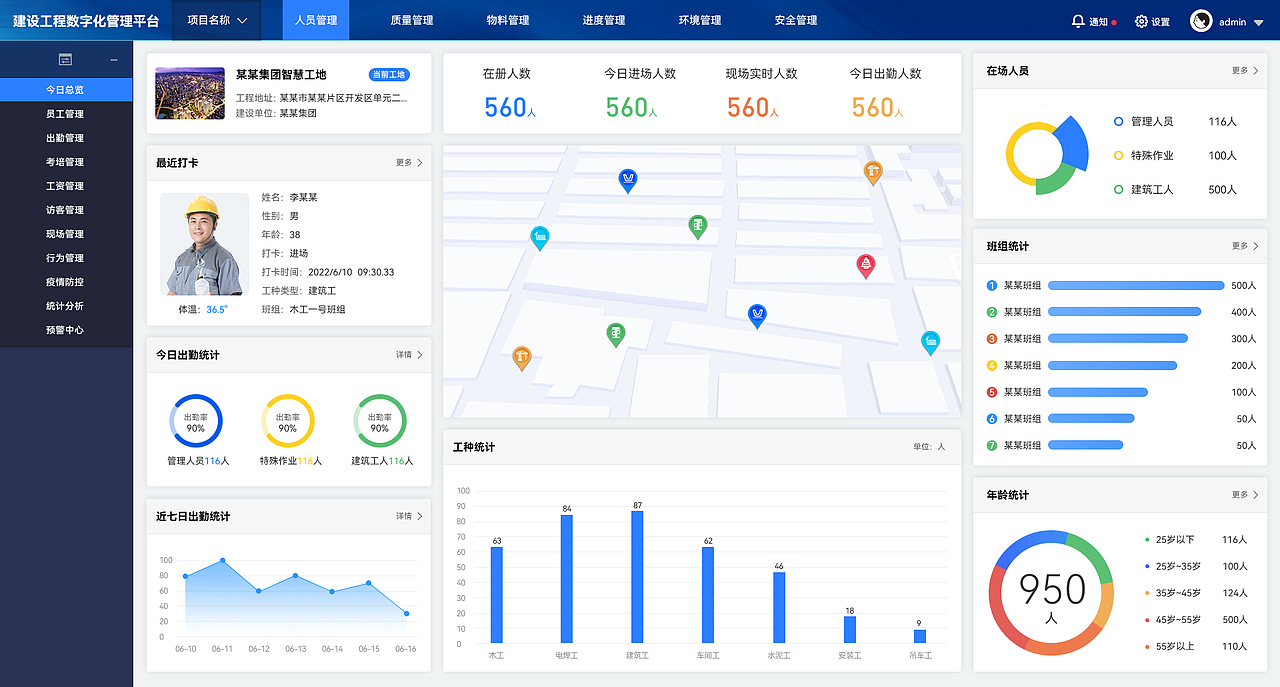
Task: Click the 950人 age donut center
Action: click(x=1052, y=597)
